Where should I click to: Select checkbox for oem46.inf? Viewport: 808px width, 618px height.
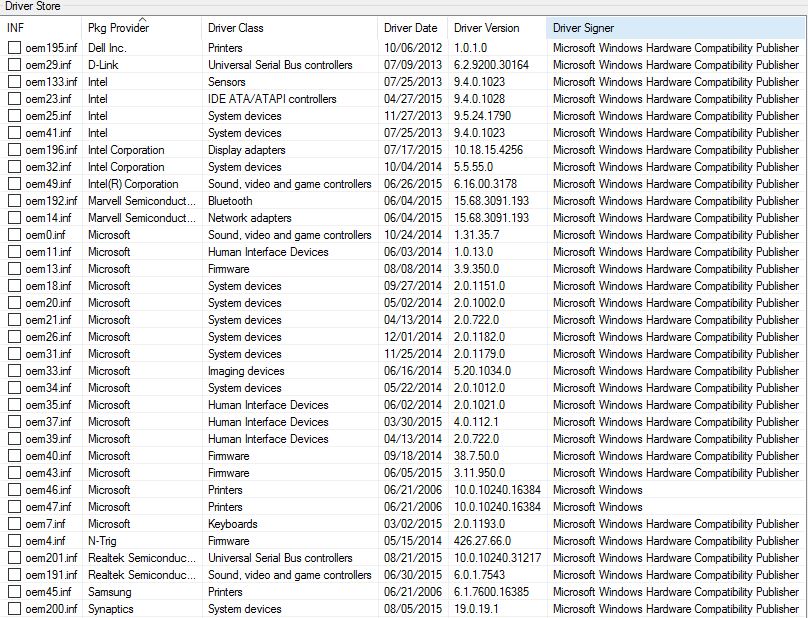click(14, 490)
